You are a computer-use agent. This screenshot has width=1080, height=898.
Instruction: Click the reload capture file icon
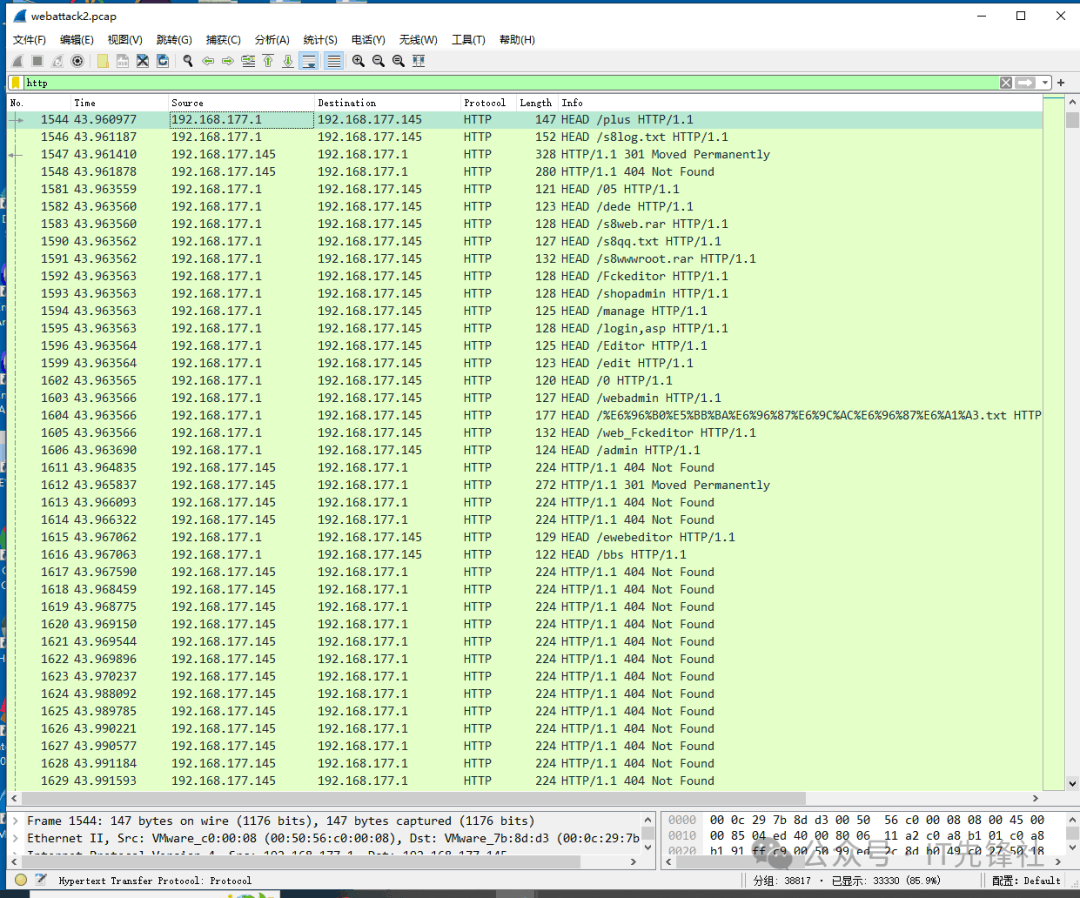click(x=162, y=61)
